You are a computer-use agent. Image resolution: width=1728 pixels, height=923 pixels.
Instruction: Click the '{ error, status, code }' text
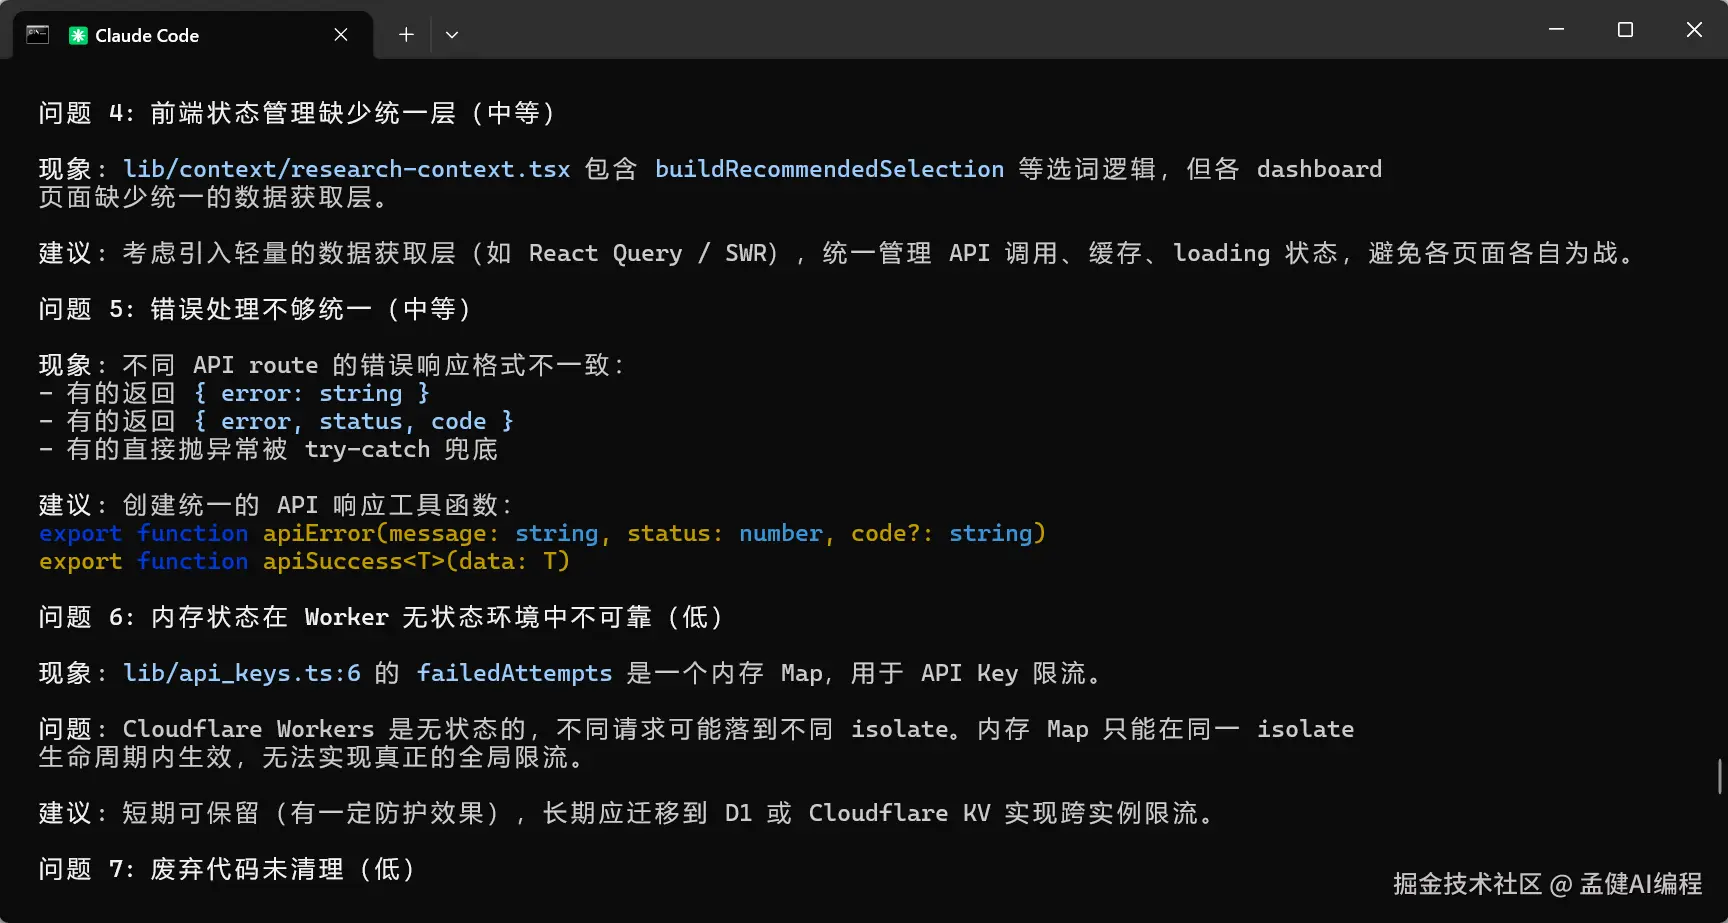tap(354, 421)
